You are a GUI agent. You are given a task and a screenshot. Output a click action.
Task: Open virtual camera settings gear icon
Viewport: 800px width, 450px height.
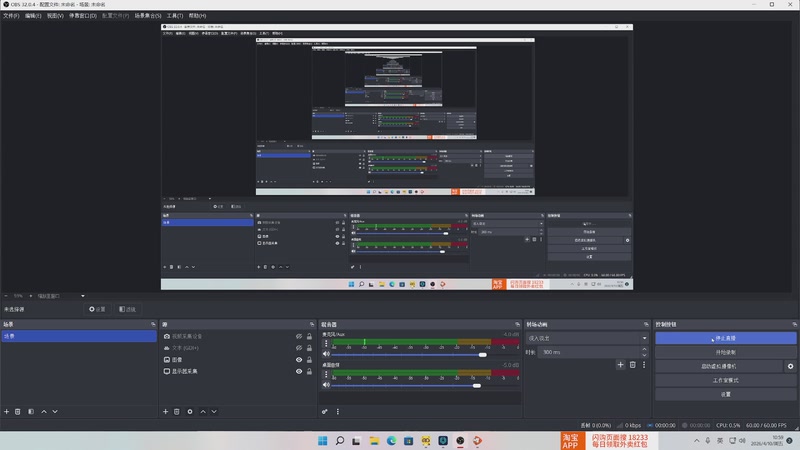click(790, 366)
